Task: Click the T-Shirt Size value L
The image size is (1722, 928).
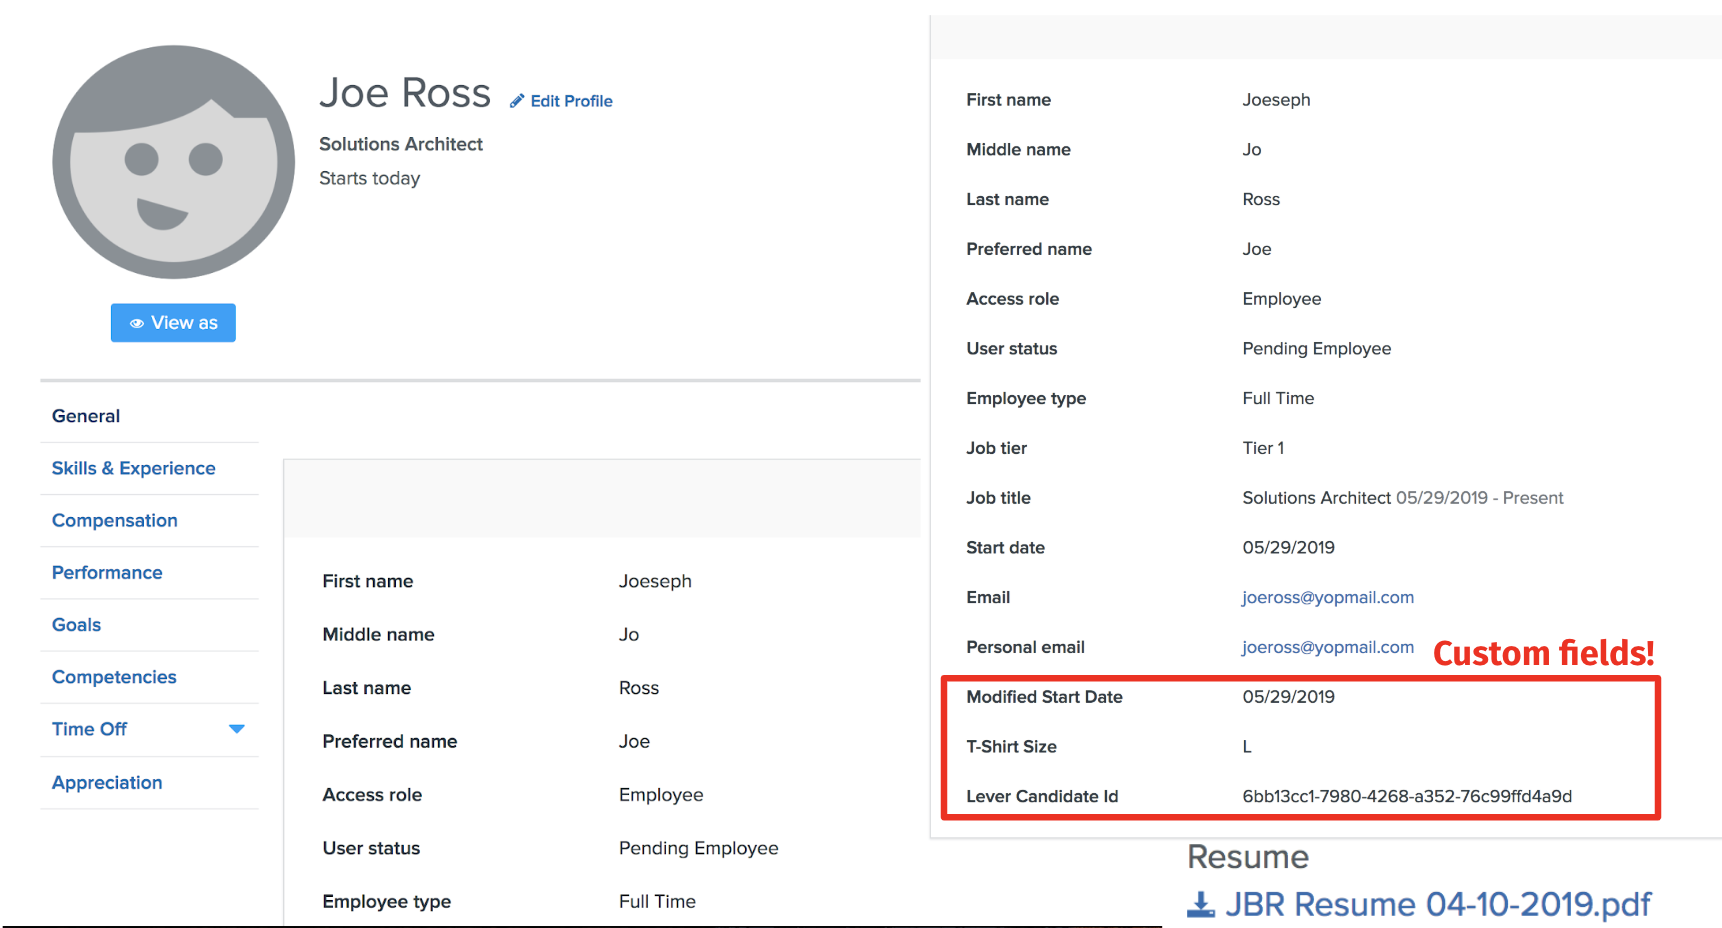Action: point(1246,746)
